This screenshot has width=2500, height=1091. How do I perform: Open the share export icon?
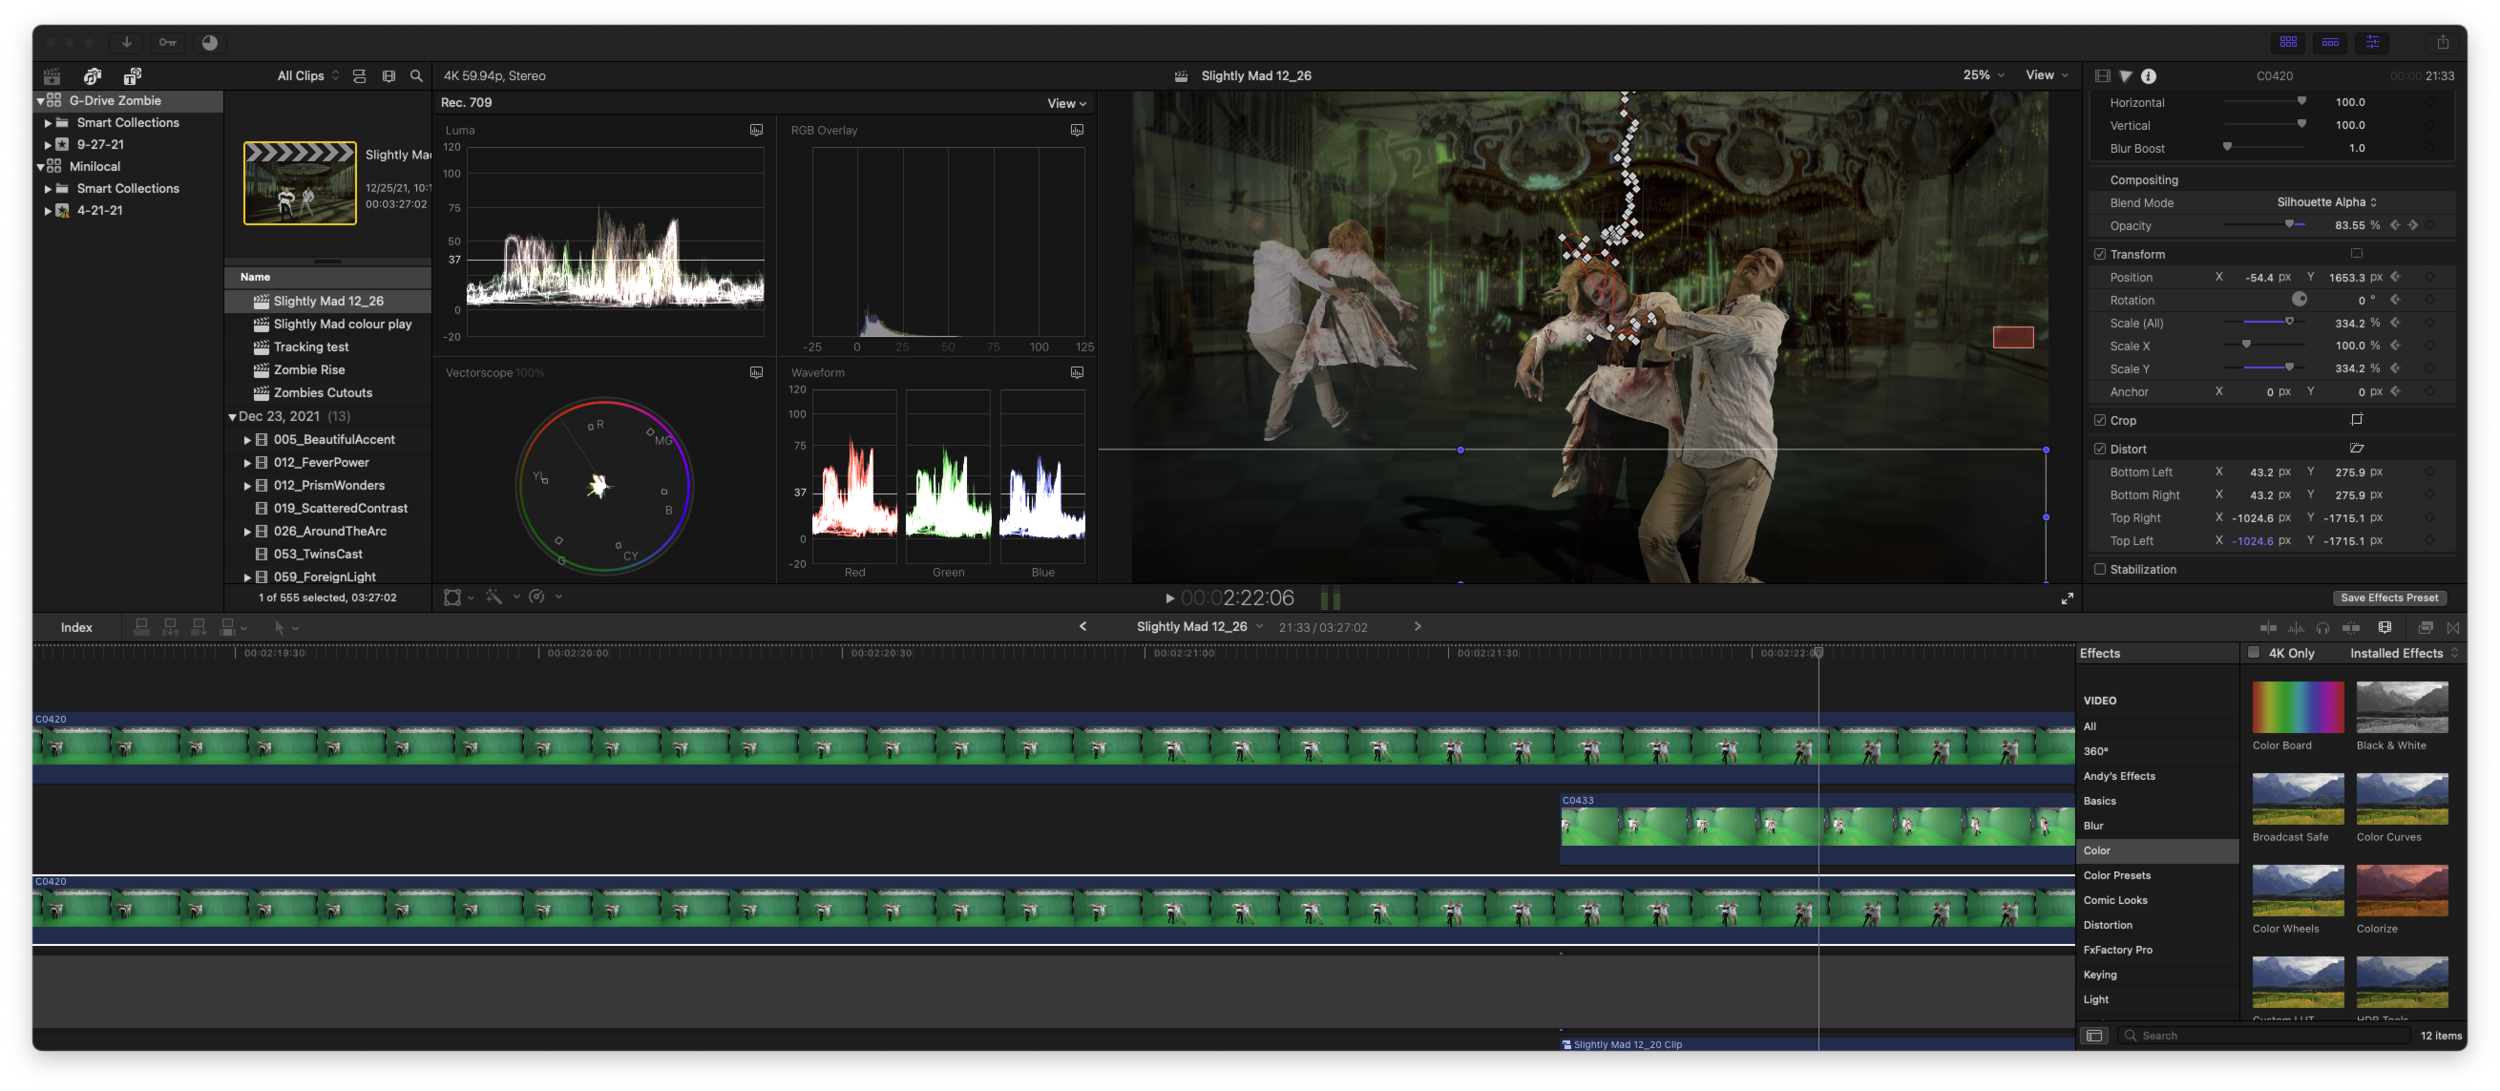tap(2442, 42)
